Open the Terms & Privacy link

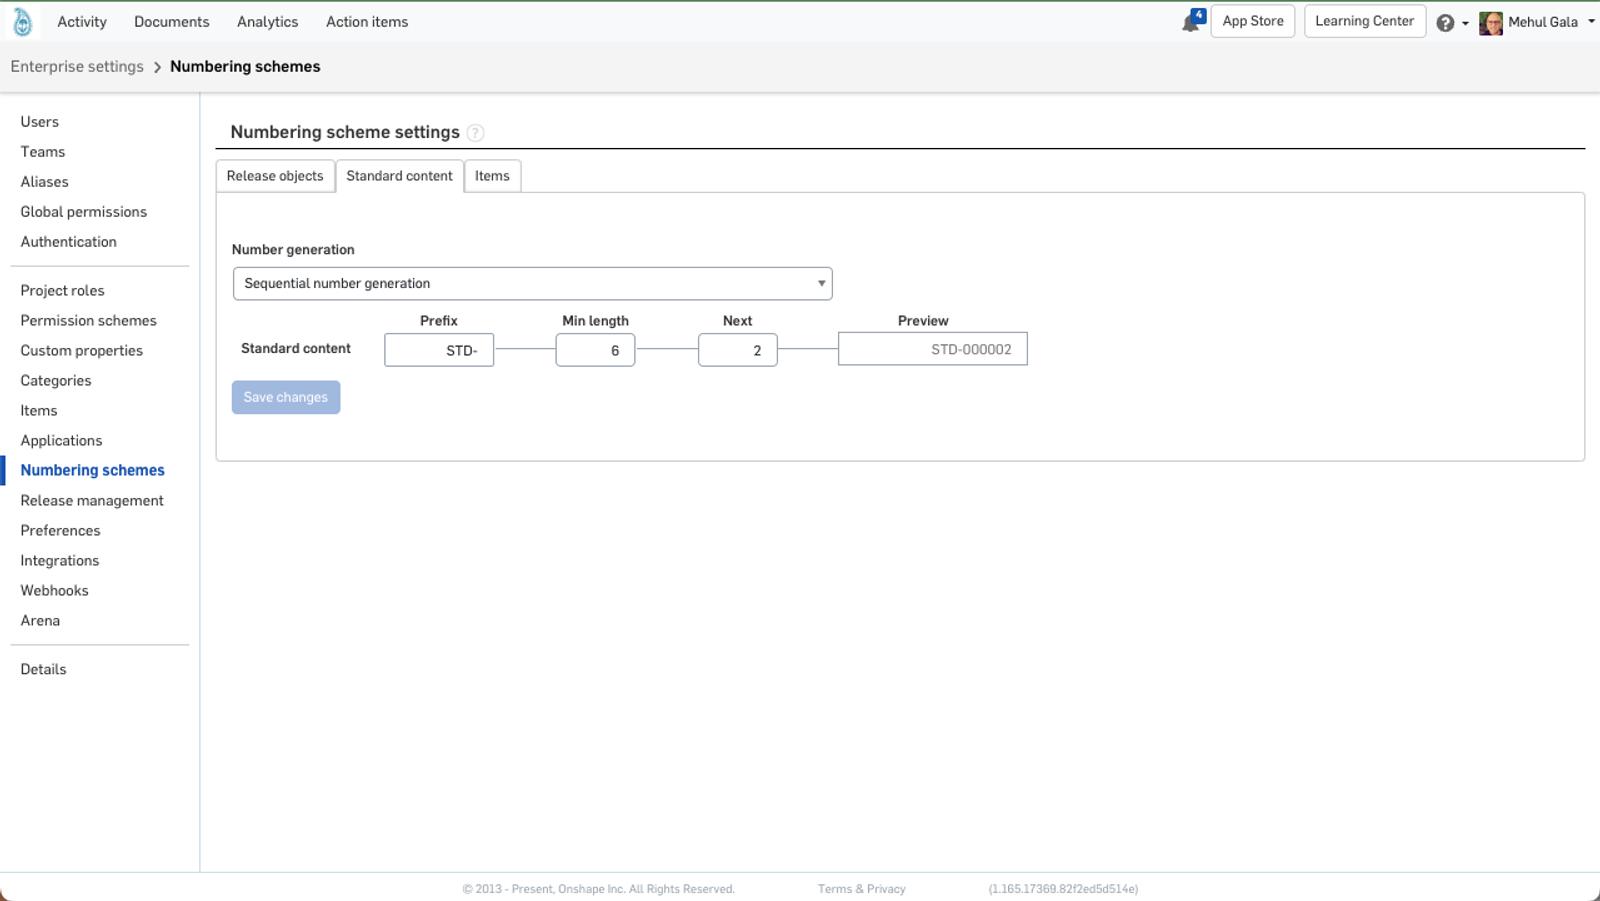861,888
